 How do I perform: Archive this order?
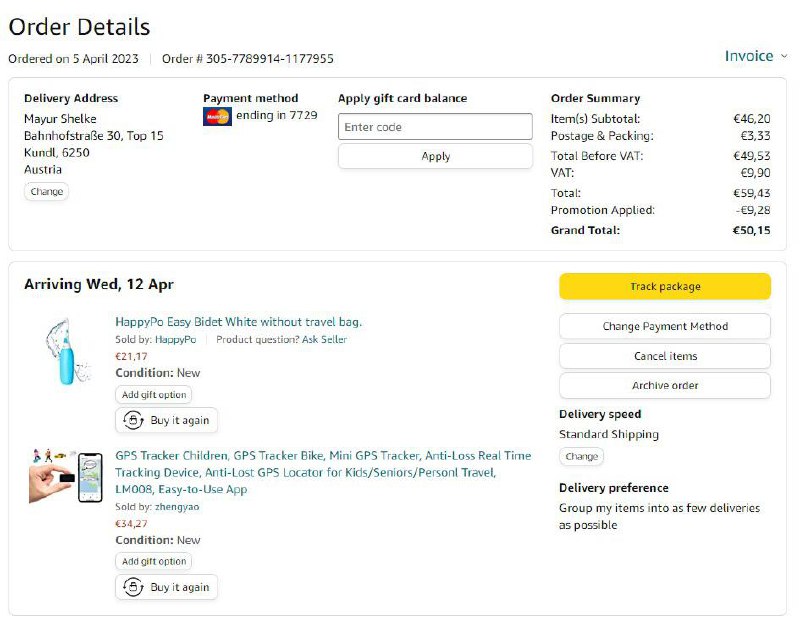(664, 385)
